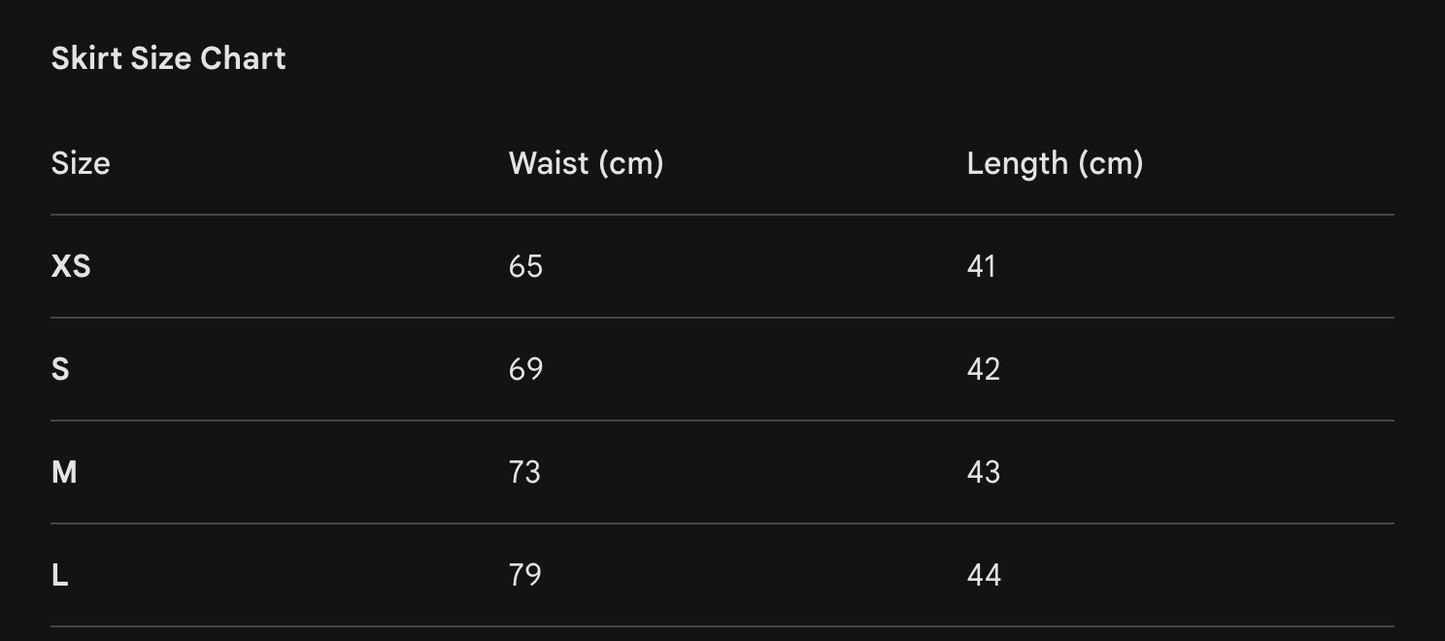
Task: Click the XS size row label
Action: (71, 266)
